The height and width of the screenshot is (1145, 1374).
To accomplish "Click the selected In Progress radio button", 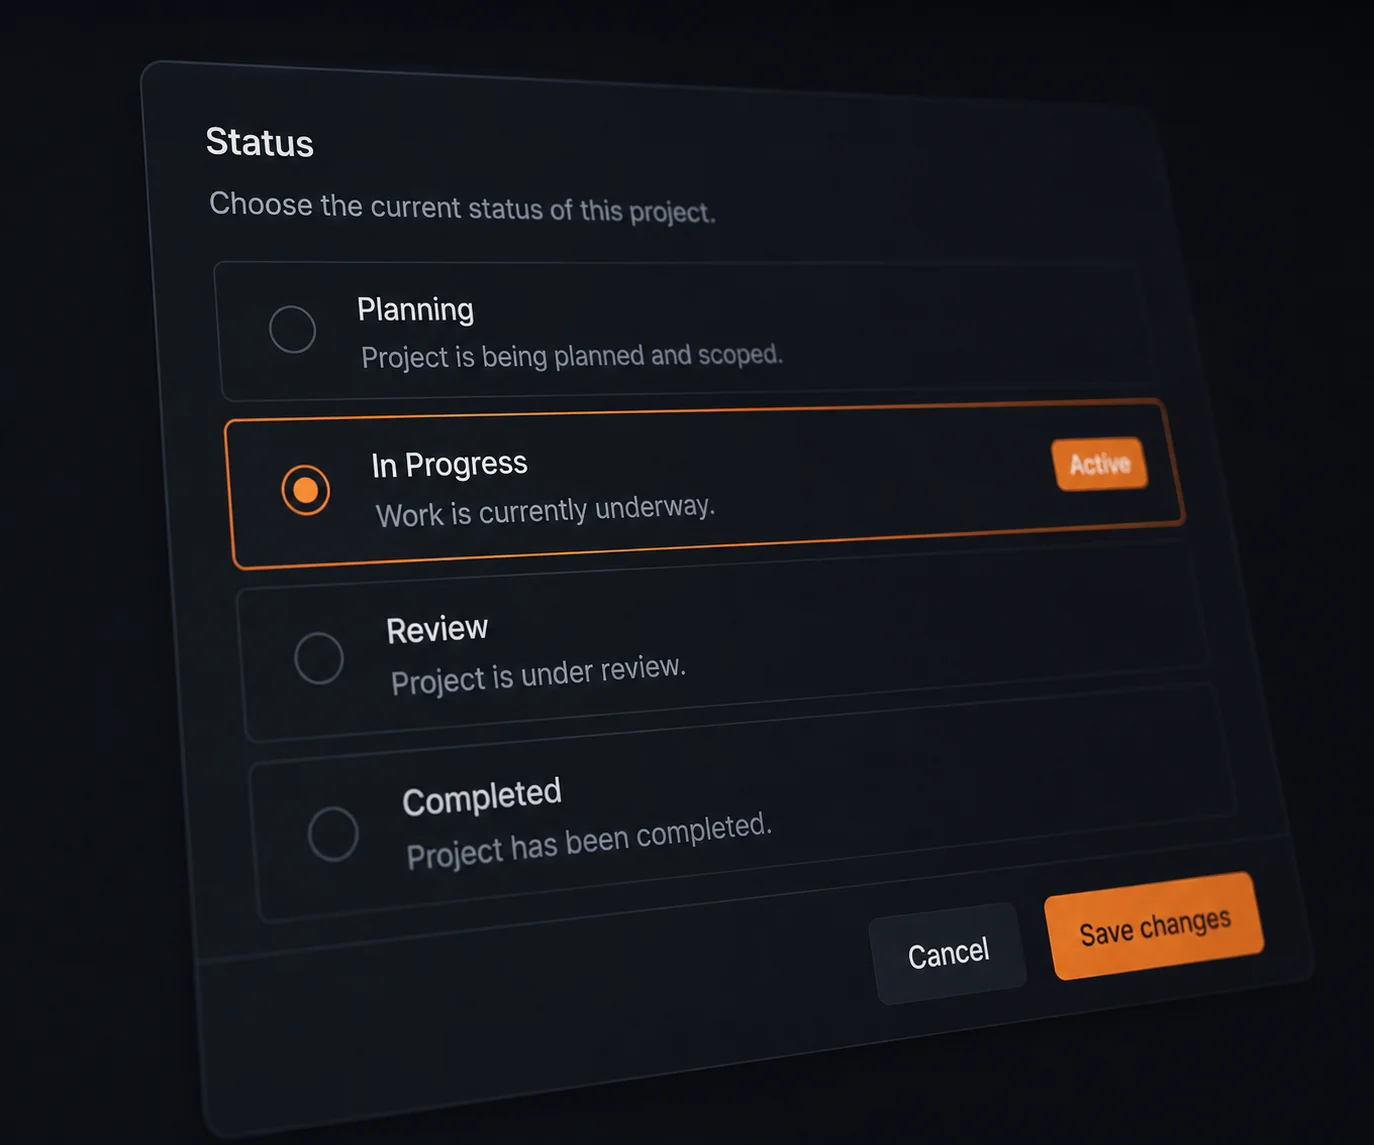I will (x=305, y=490).
